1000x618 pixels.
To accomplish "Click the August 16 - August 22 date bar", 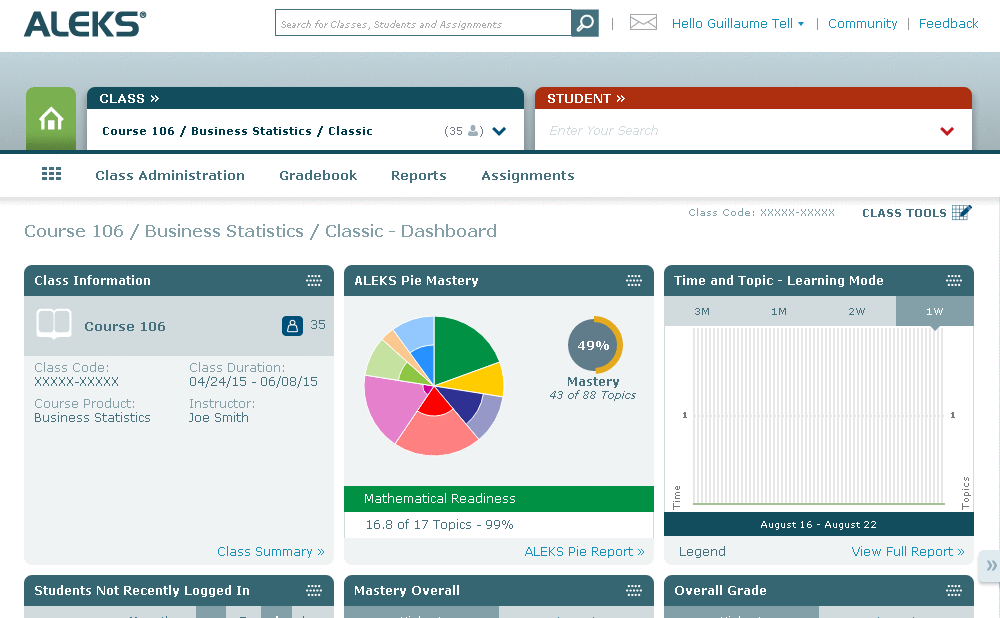I will pos(819,525).
